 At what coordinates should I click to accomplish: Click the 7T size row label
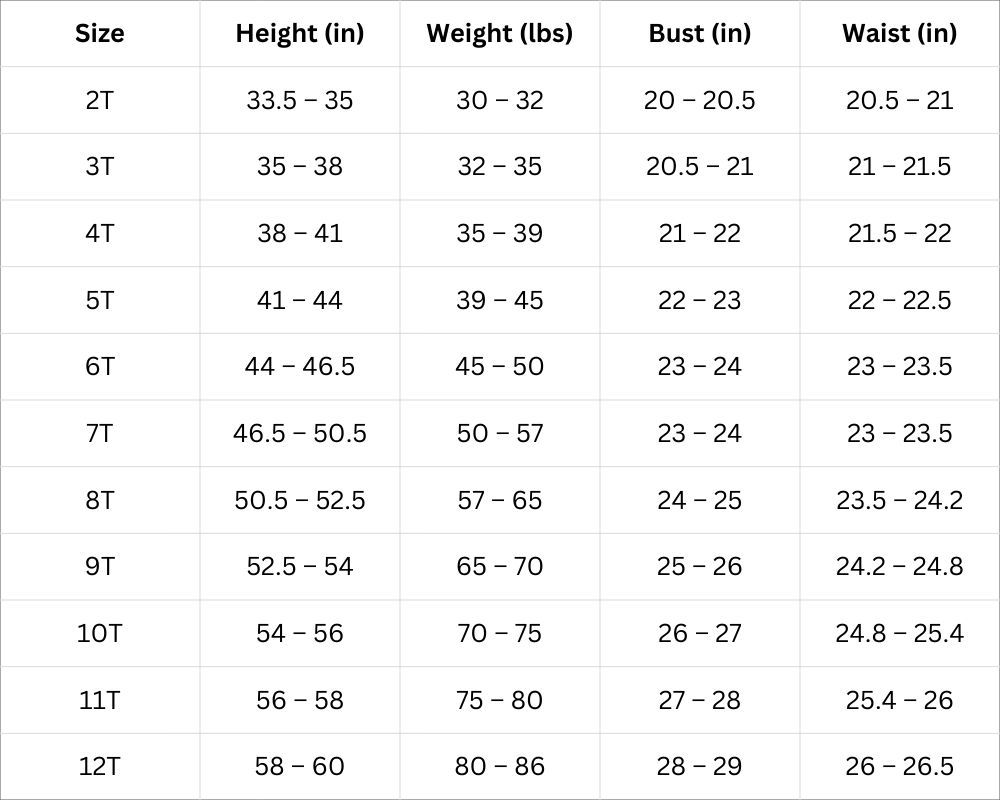coord(100,433)
